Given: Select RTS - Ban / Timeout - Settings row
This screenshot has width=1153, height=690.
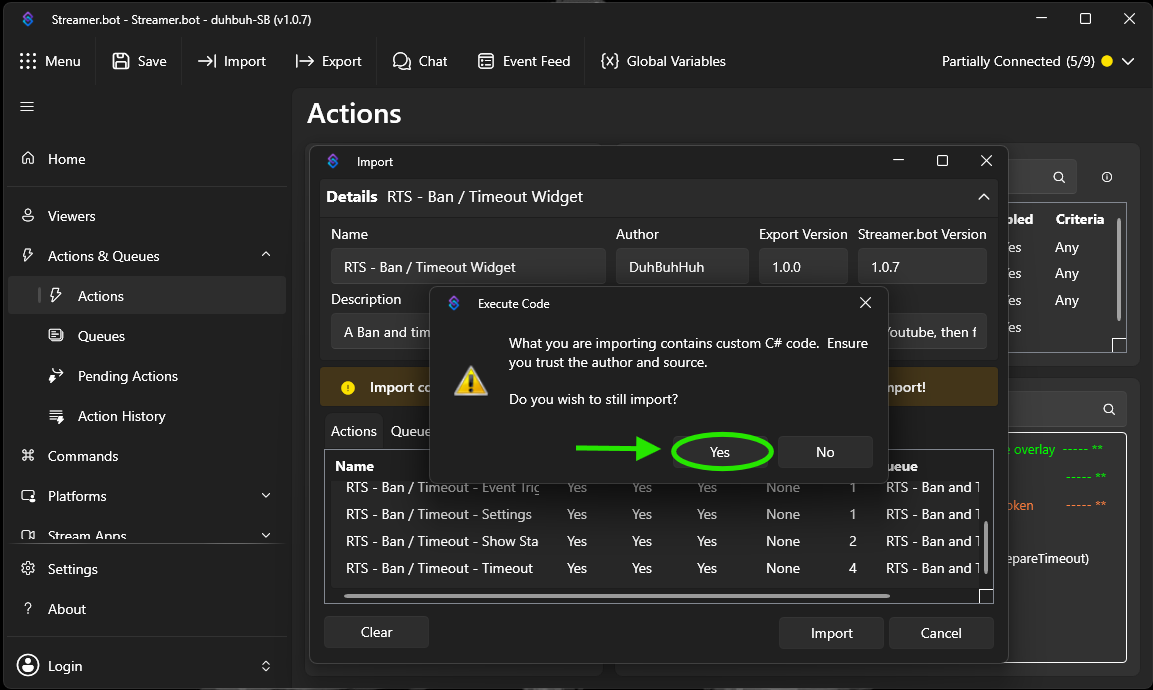Looking at the screenshot, I should tap(654, 514).
